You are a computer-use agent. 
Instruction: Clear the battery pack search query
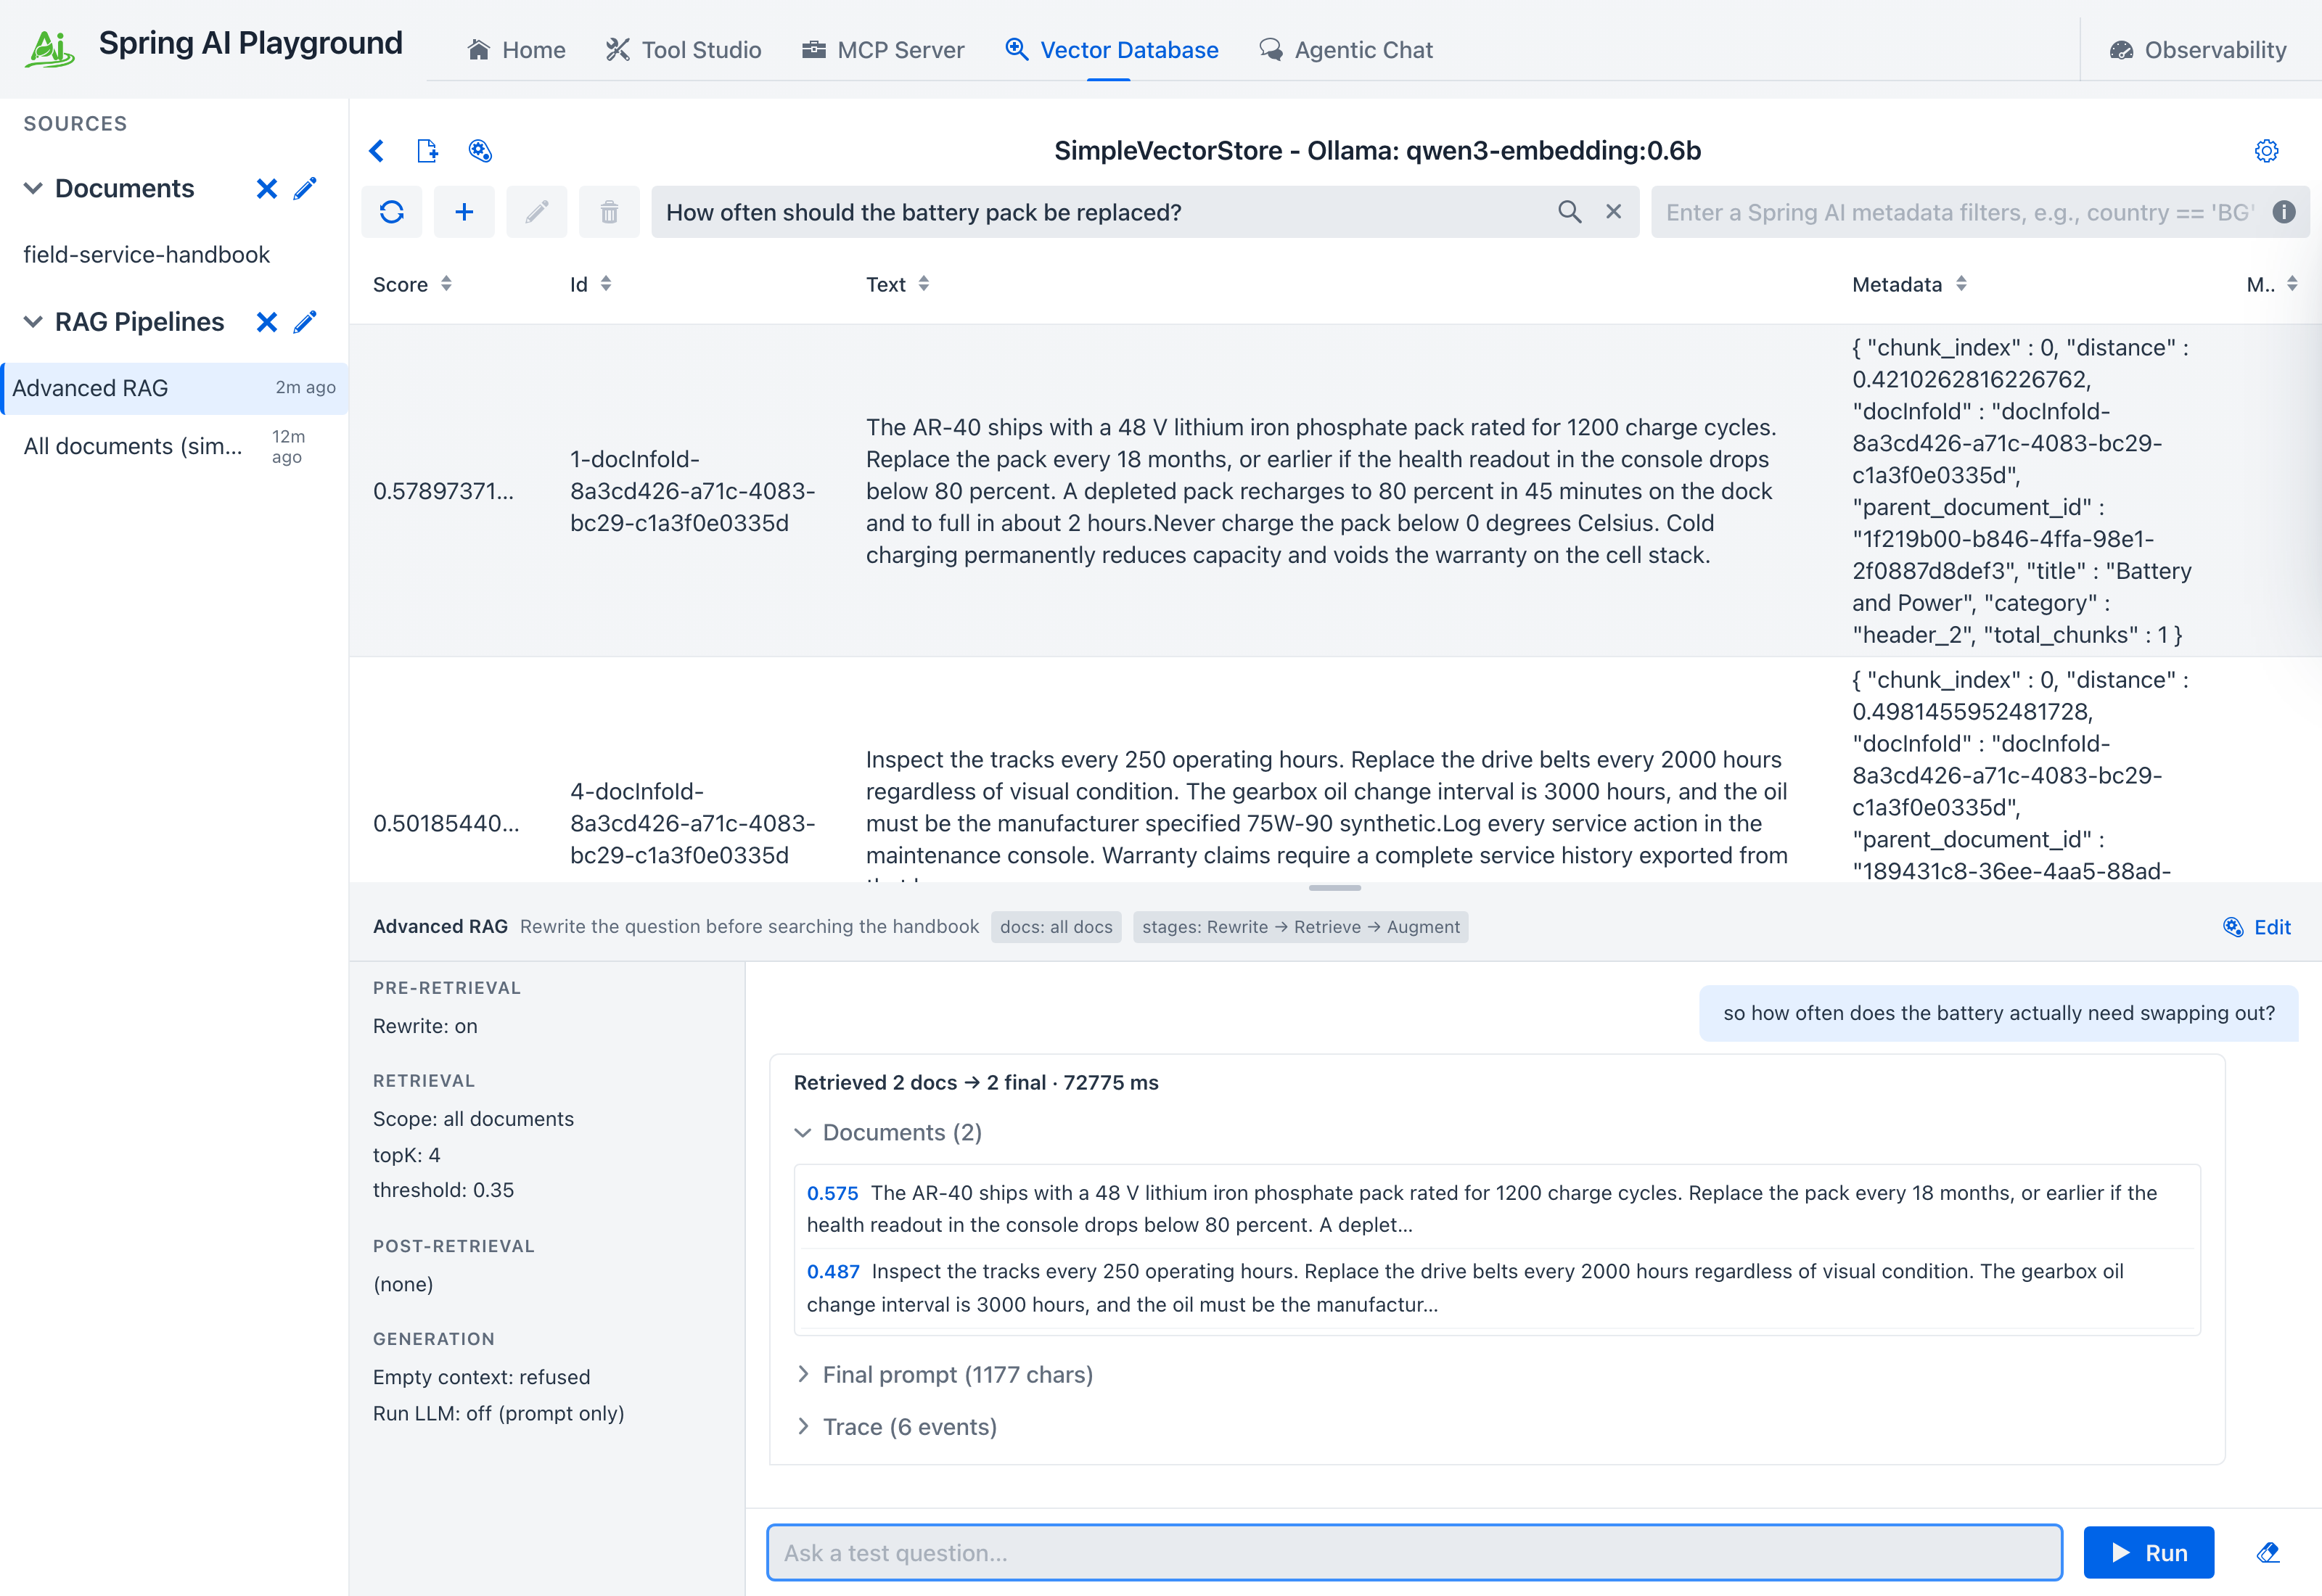point(1614,212)
